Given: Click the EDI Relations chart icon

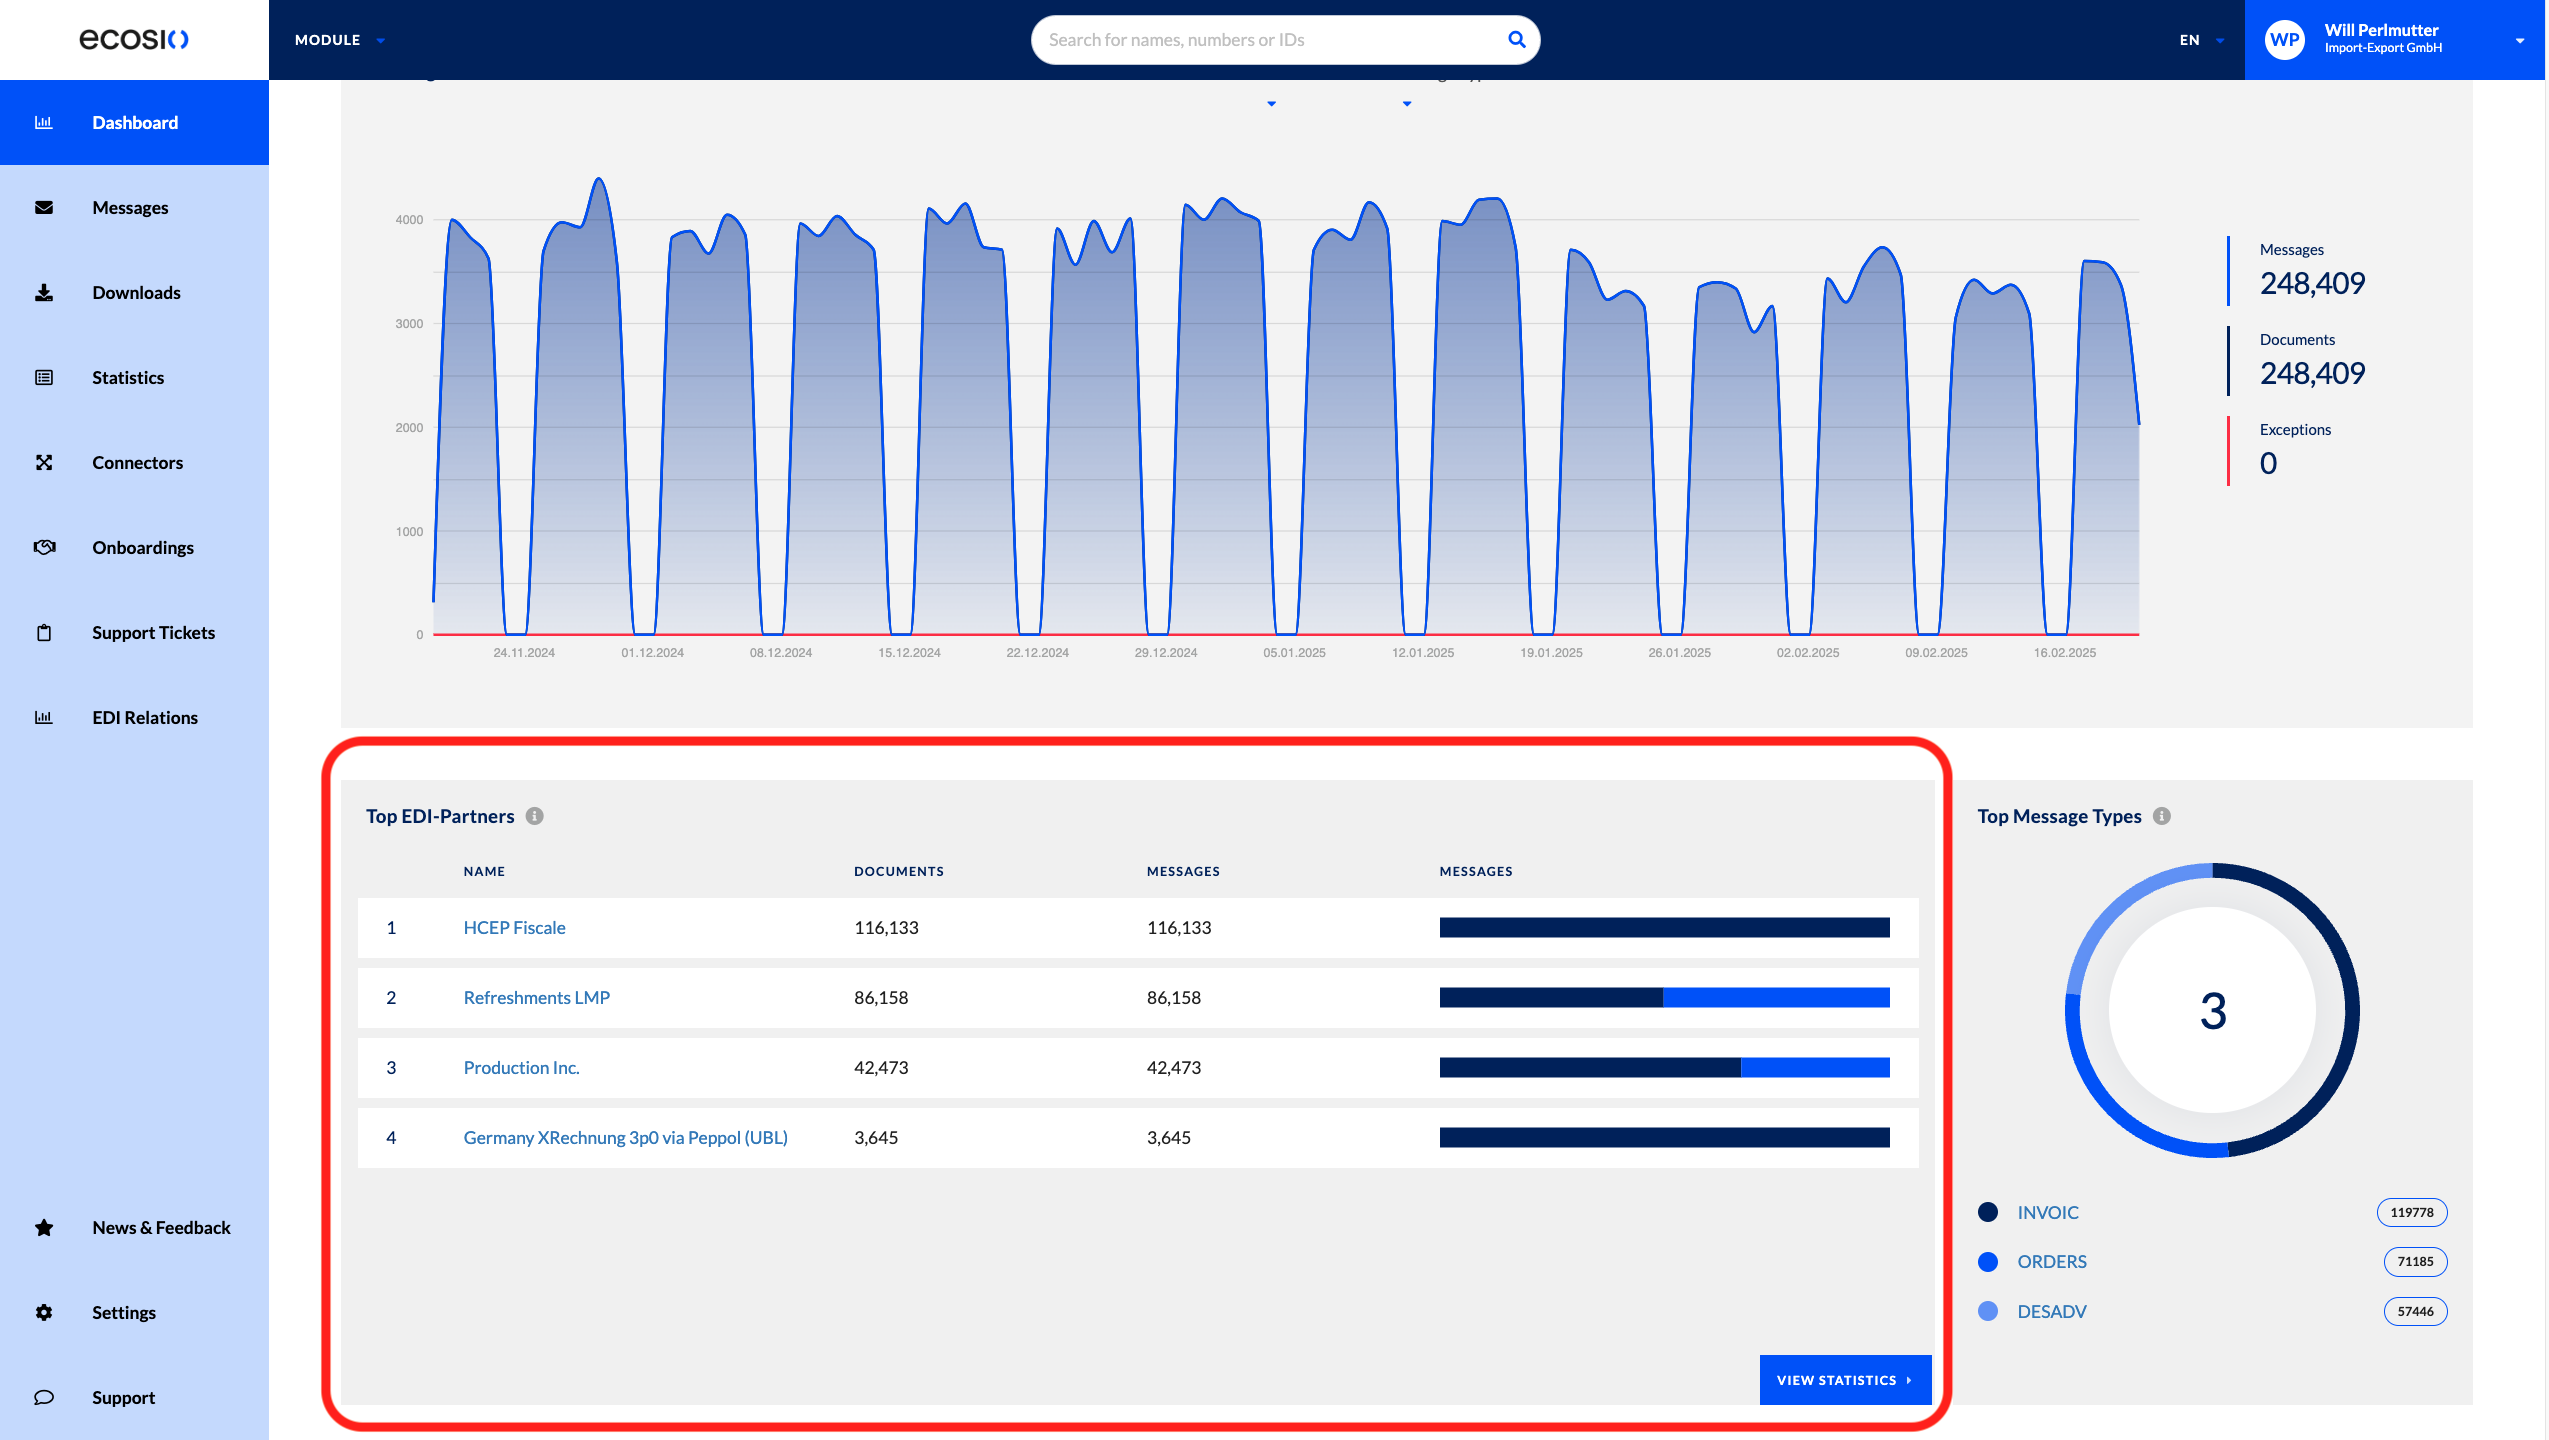Looking at the screenshot, I should (44, 718).
